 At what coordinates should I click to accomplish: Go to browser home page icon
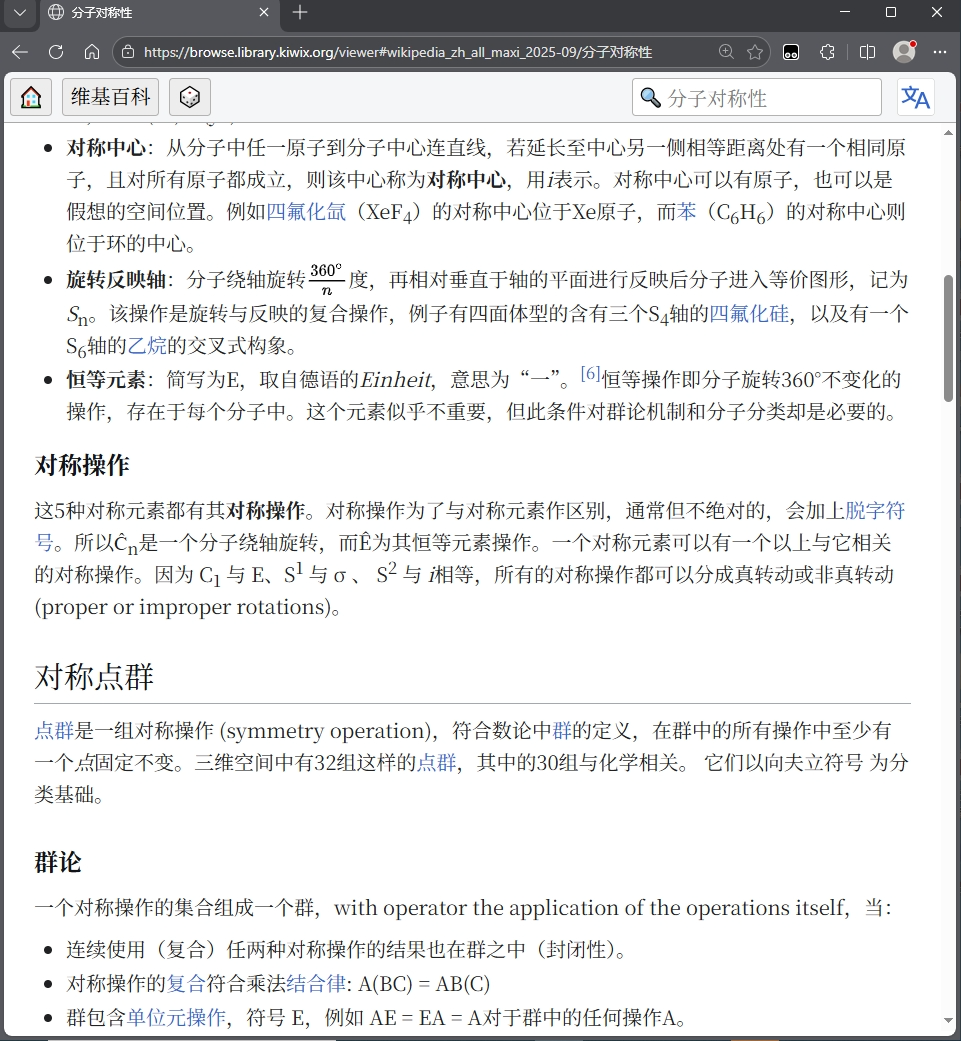click(x=92, y=52)
